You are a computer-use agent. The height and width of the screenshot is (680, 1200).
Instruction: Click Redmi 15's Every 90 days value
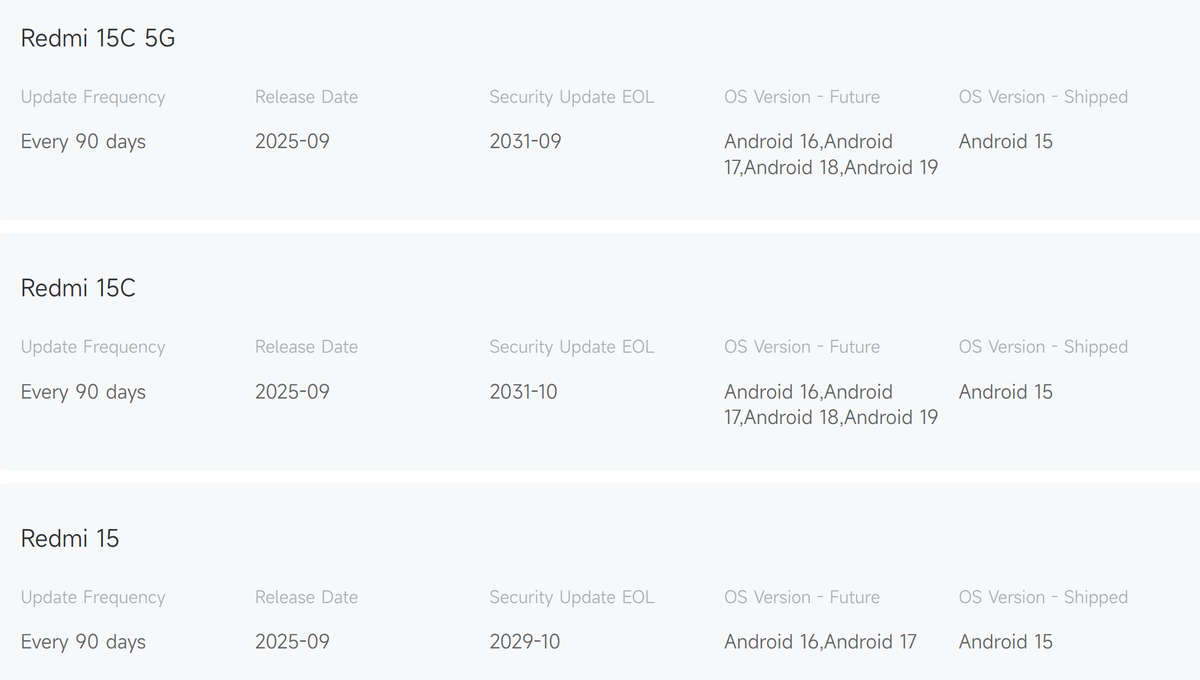[83, 642]
